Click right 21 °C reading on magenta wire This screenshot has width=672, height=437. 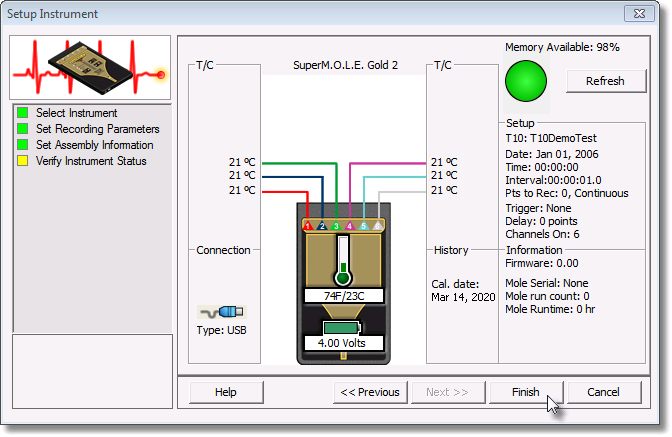pyautogui.click(x=444, y=162)
